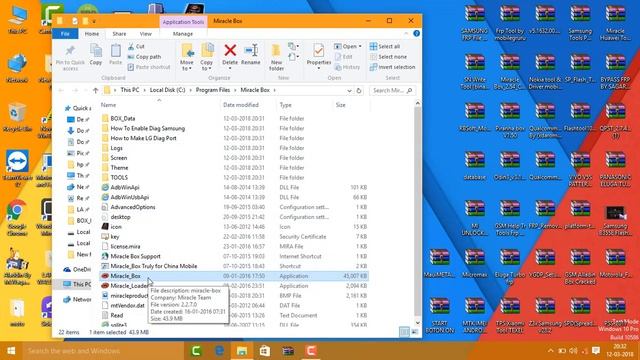
Task: Select the BOX_Data folder
Action: pos(122,118)
